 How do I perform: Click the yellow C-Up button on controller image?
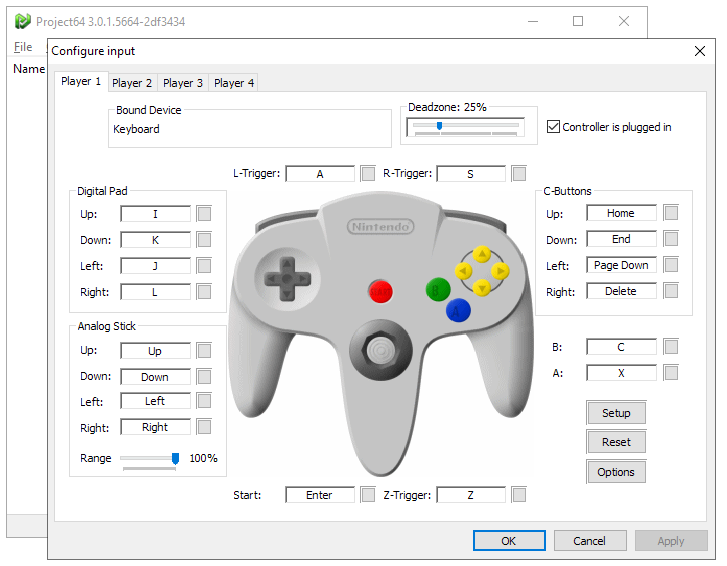tap(482, 254)
